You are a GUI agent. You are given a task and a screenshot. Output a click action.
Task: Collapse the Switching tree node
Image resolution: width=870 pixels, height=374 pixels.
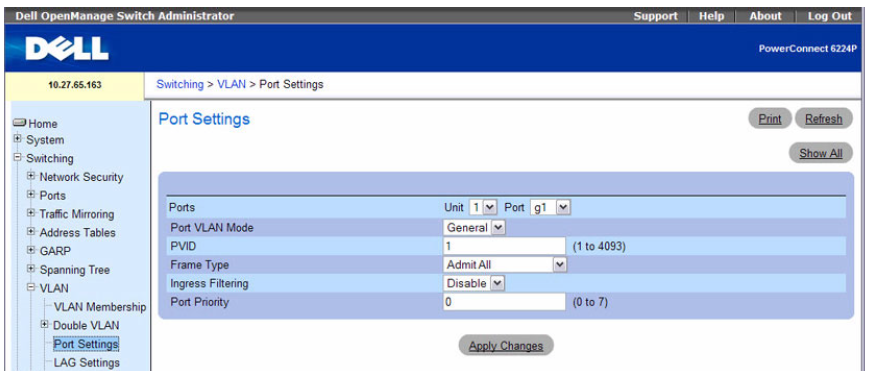pyautogui.click(x=18, y=157)
